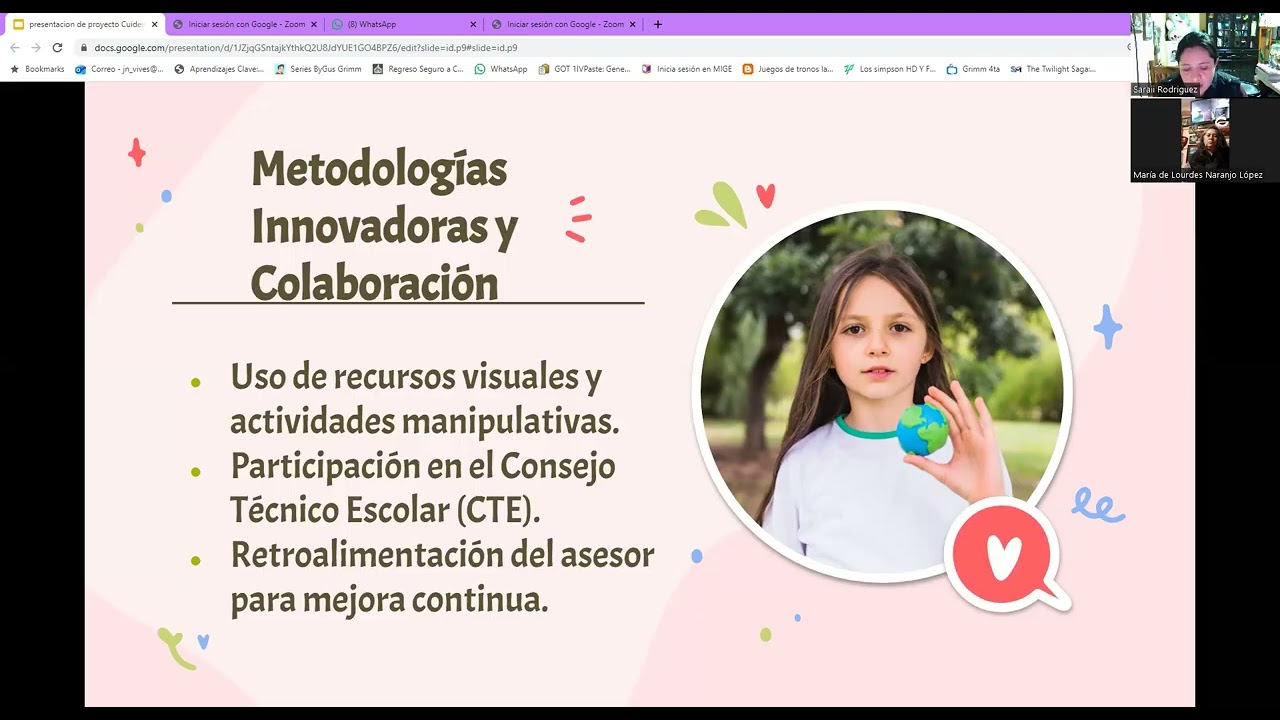Image resolution: width=1280 pixels, height=720 pixels.
Task: Reload the page with the refresh icon
Action: pos(57,47)
